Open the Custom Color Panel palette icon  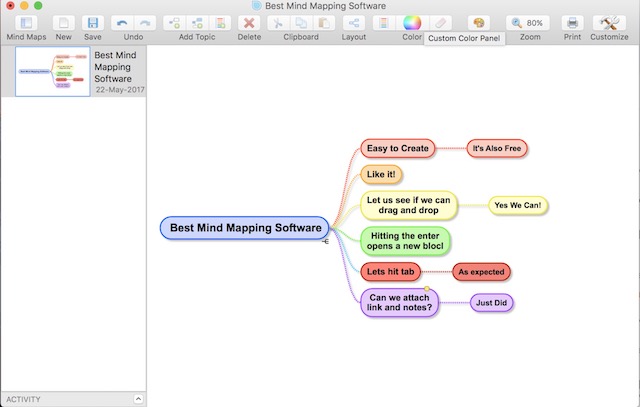click(x=479, y=23)
